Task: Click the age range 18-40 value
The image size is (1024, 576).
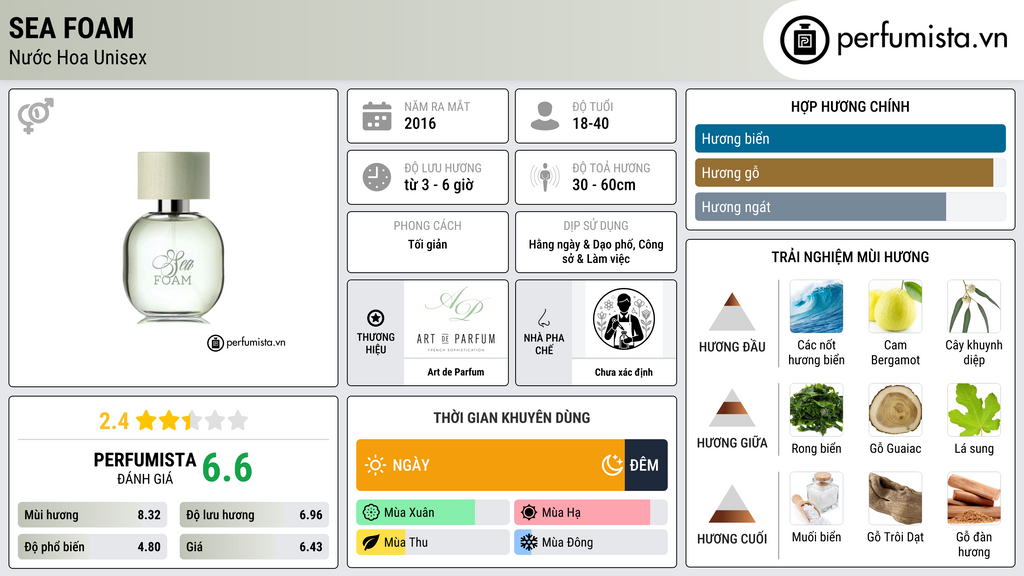Action: pyautogui.click(x=591, y=123)
